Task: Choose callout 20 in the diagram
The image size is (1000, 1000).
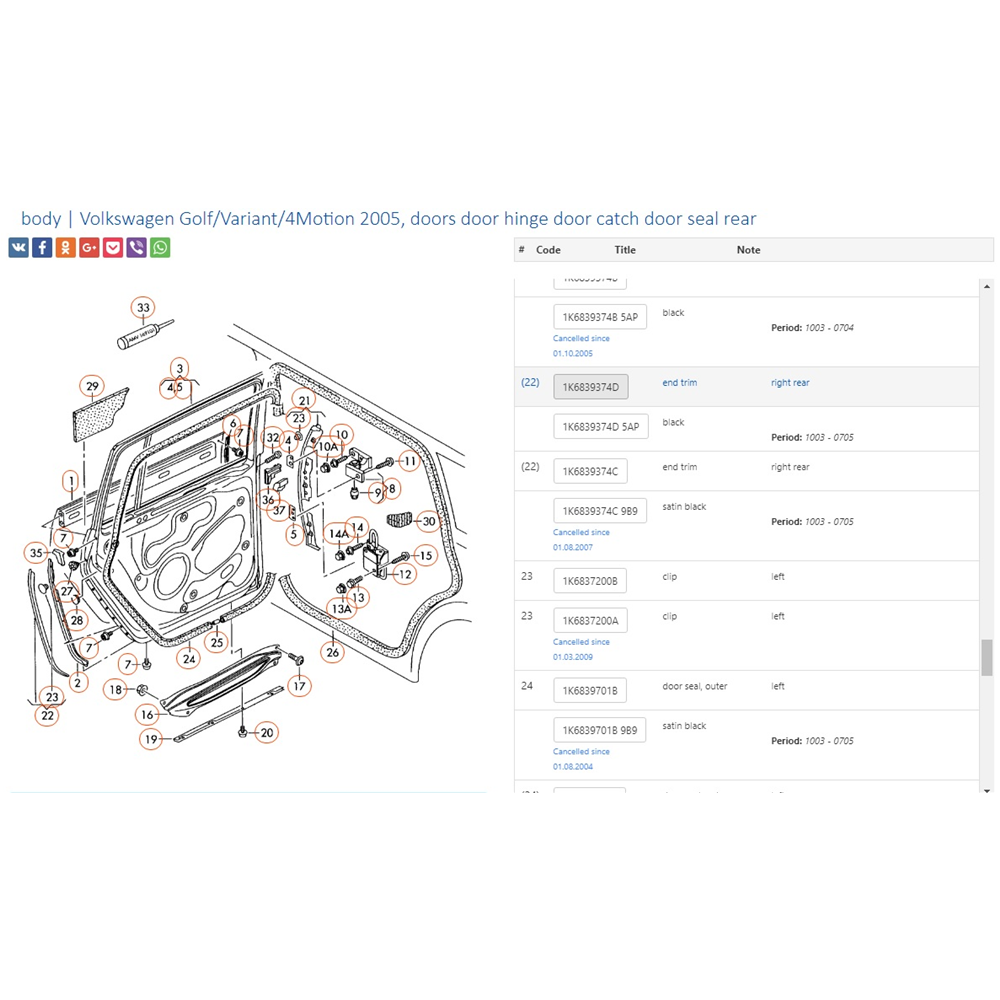Action: (x=267, y=733)
